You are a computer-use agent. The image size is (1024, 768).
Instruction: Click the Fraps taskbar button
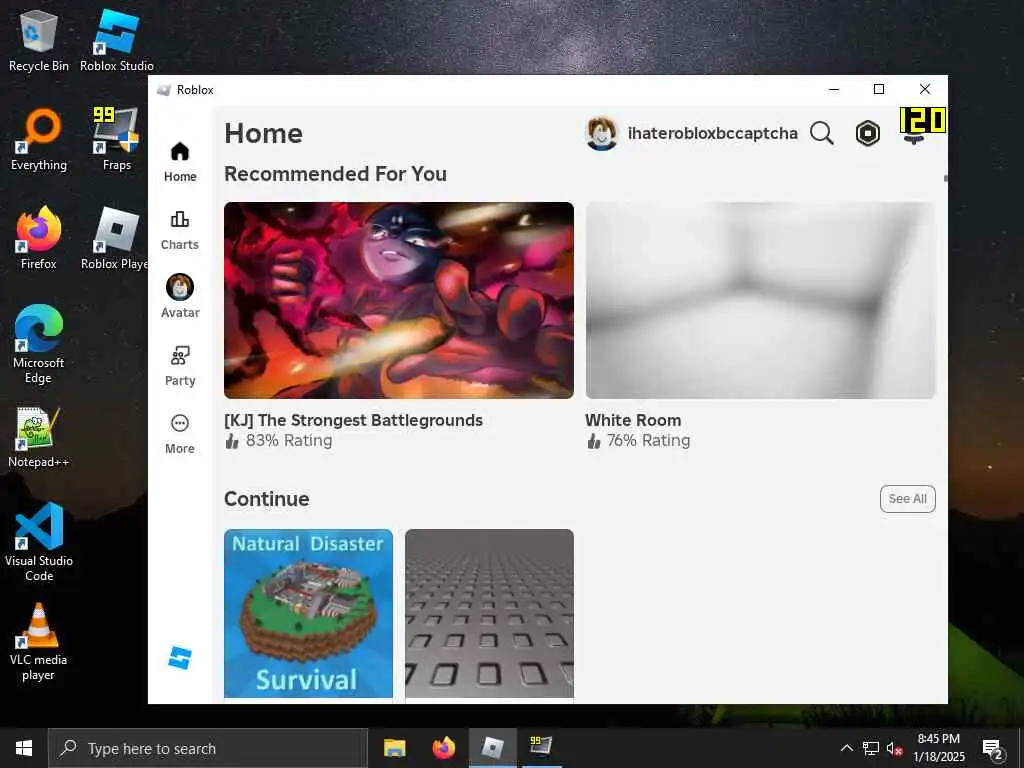[x=541, y=748]
